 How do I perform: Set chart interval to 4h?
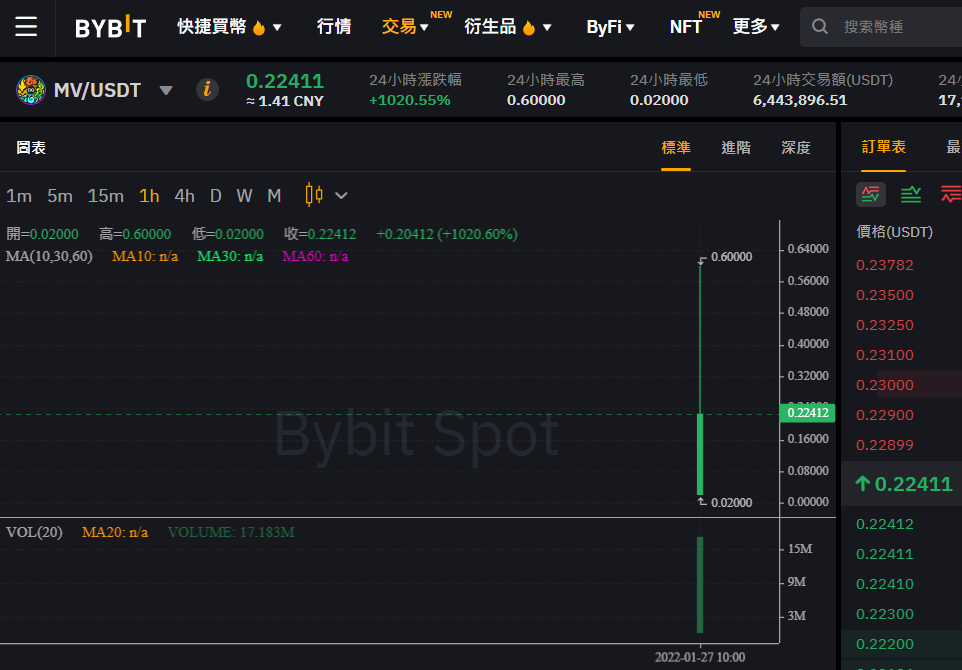point(185,196)
